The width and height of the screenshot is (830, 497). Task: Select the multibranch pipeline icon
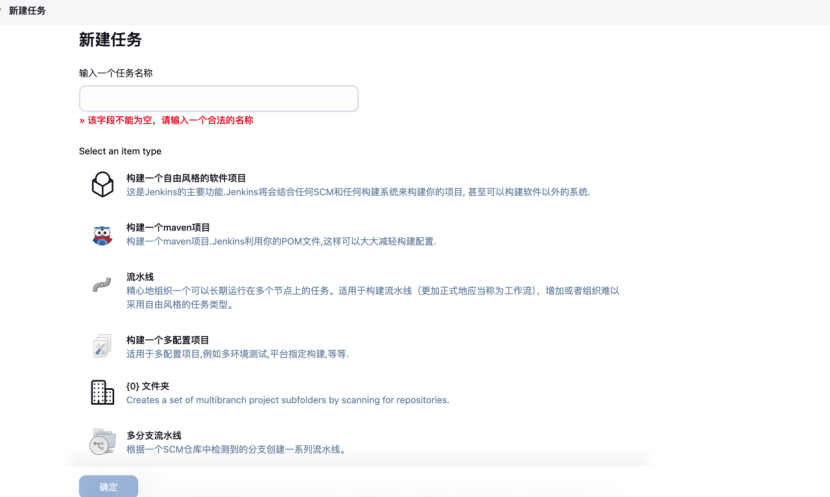tap(102, 441)
